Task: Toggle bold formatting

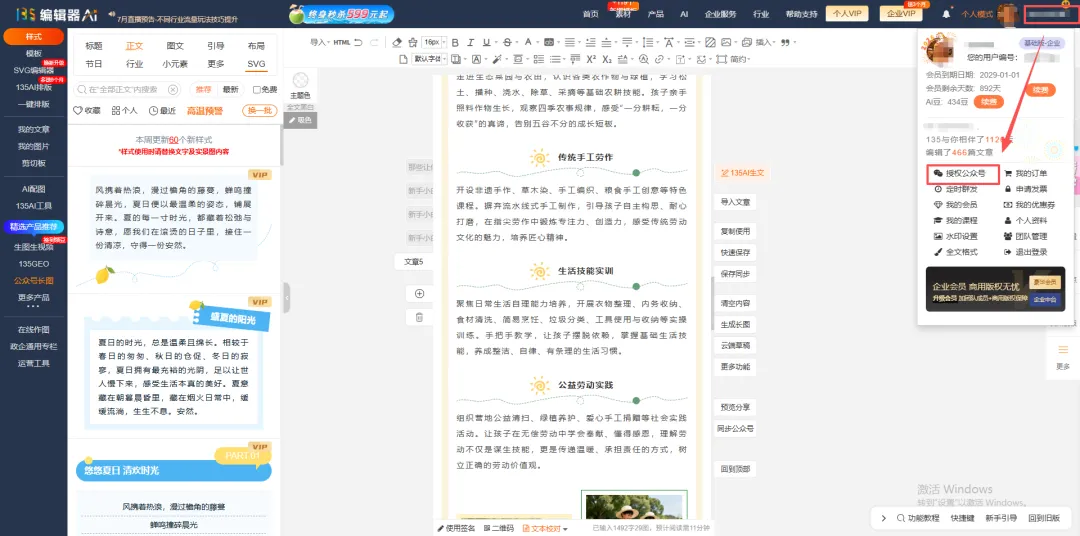Action: pyautogui.click(x=455, y=43)
